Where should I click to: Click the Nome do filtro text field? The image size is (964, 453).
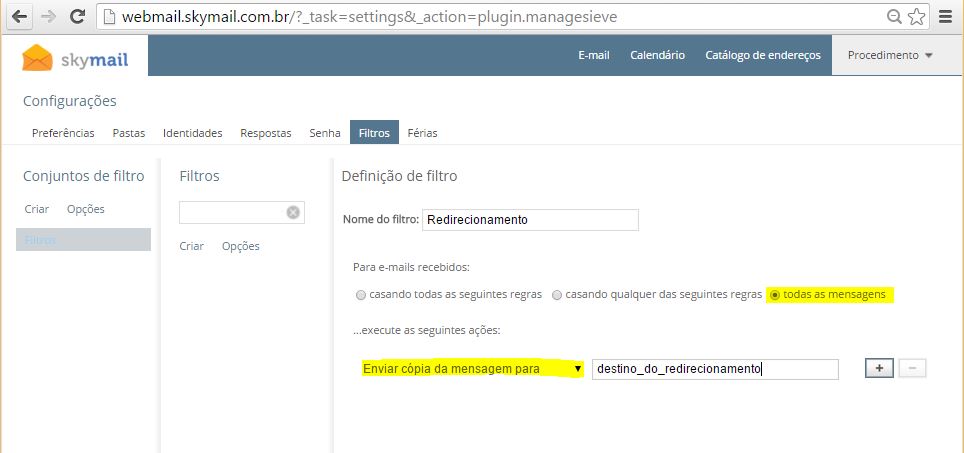coord(530,219)
